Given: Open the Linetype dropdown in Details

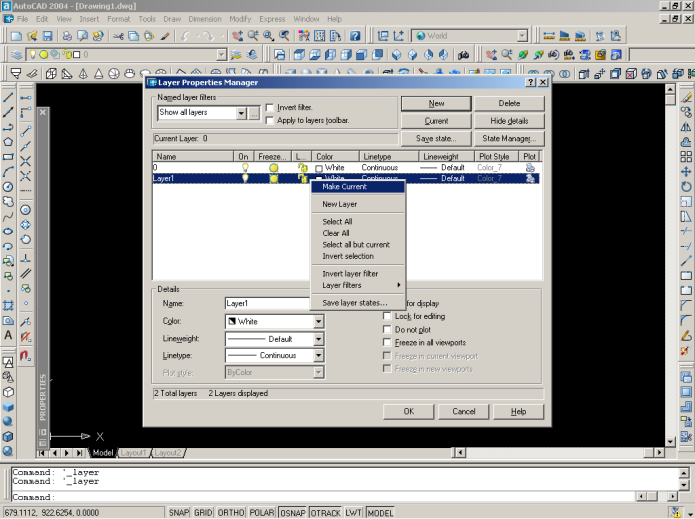Looking at the screenshot, I should [318, 355].
